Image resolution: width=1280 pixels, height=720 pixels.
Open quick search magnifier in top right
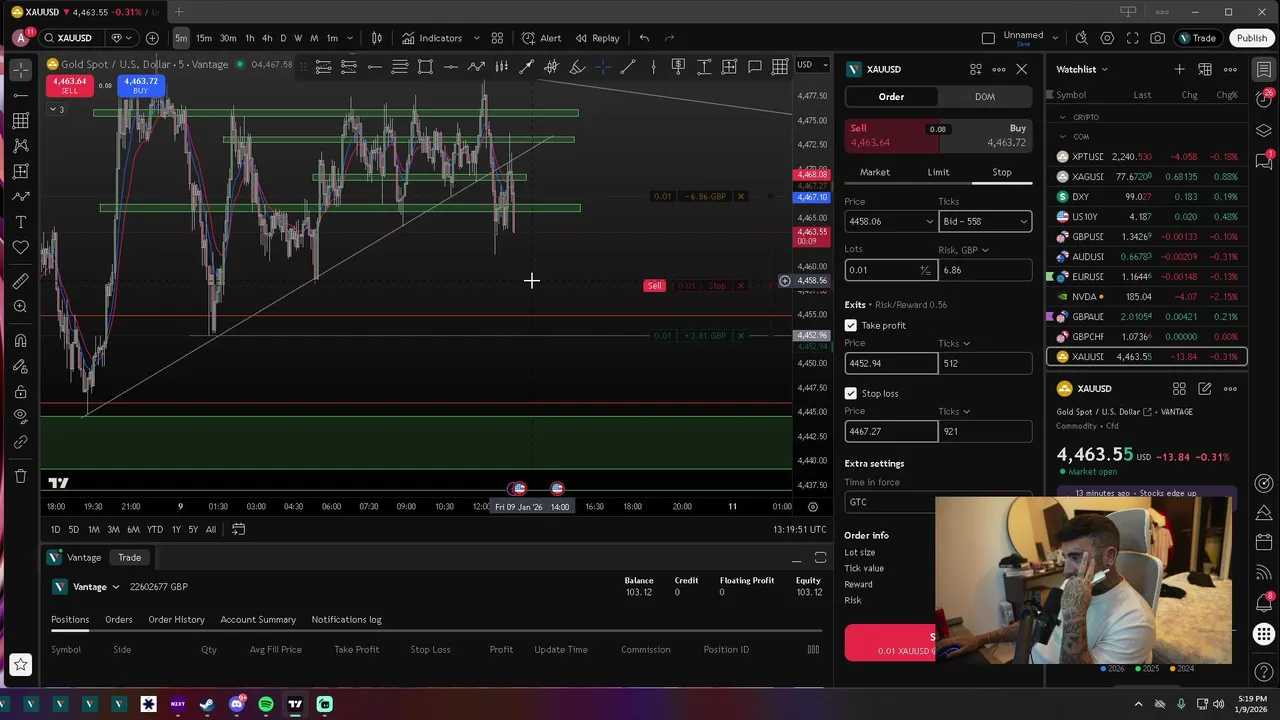click(x=1081, y=38)
